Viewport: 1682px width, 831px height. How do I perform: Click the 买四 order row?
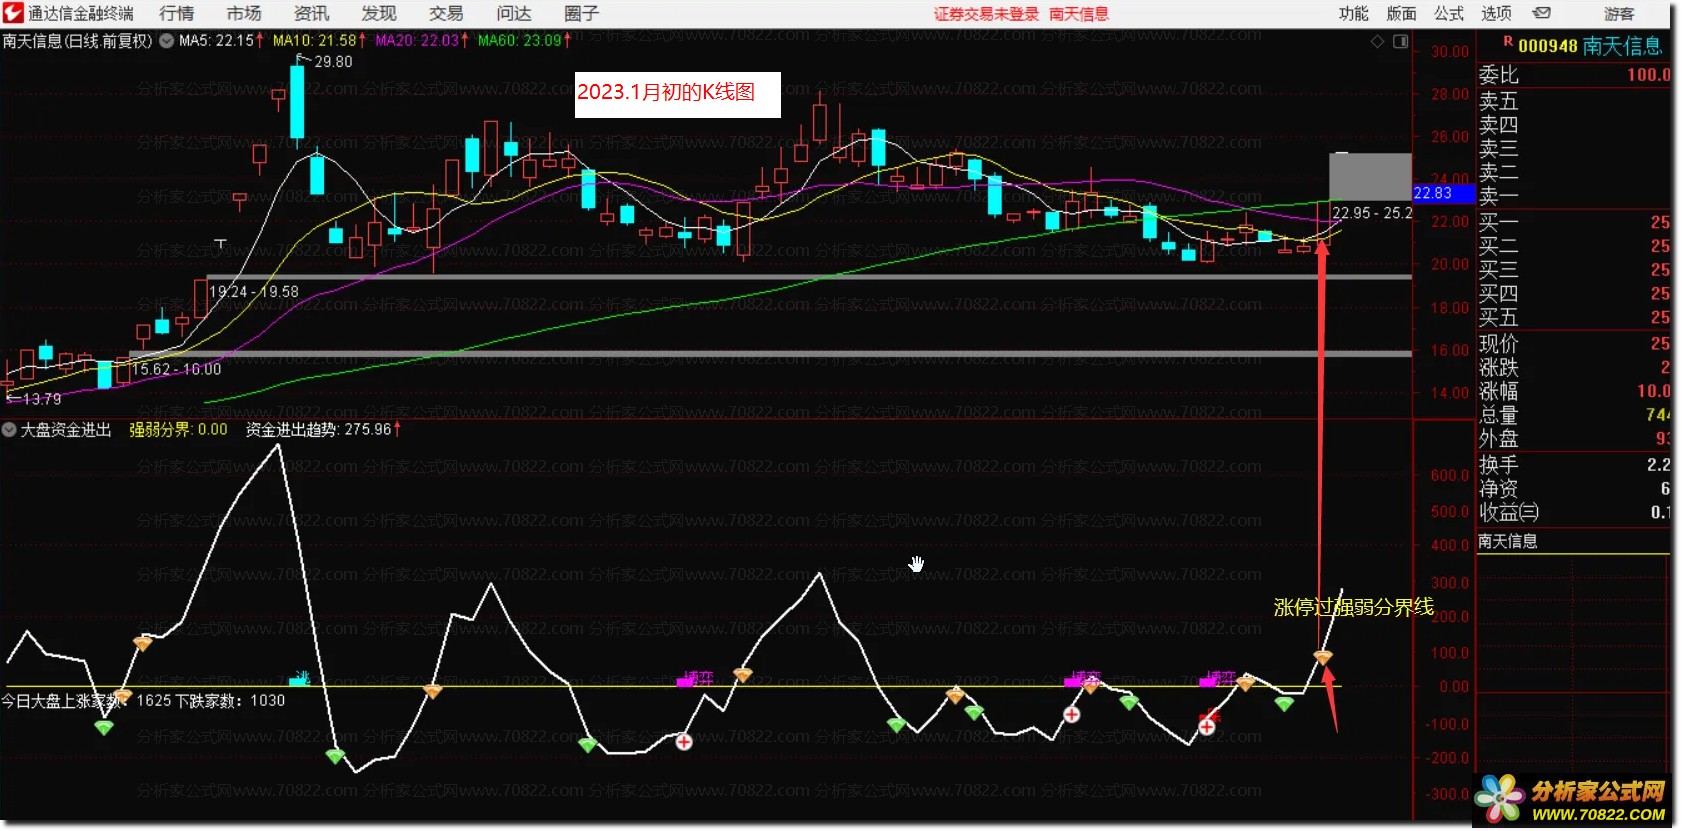(1573, 294)
